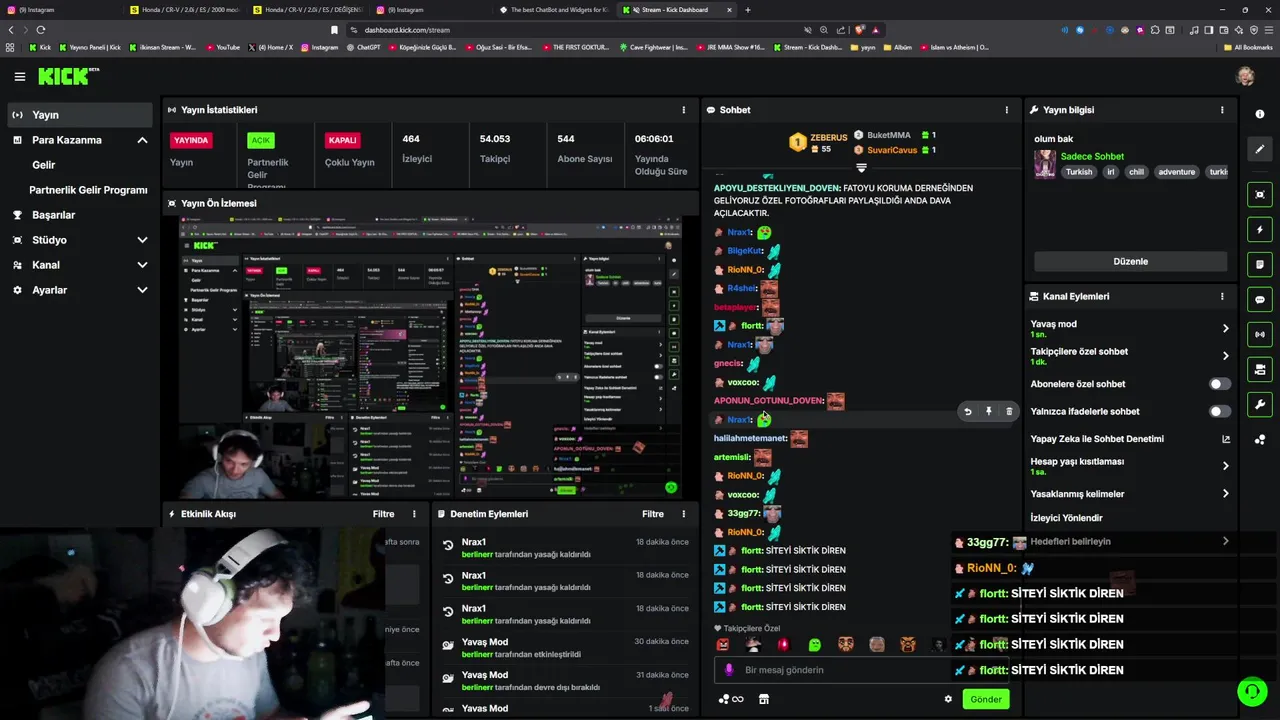
Task: Open Sohbet panel options menu
Action: [x=1007, y=110]
